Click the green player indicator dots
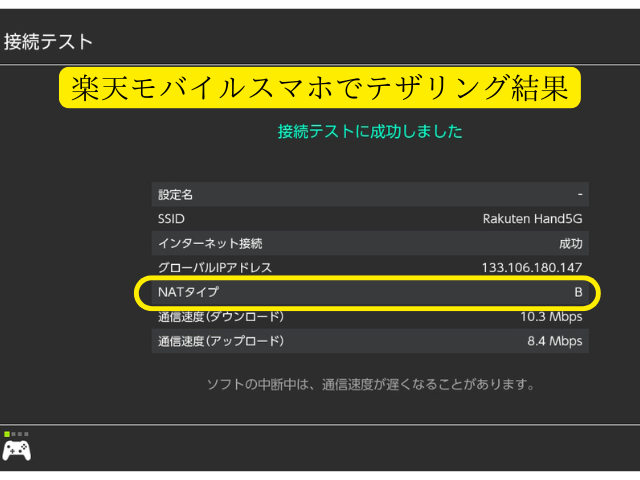Image resolution: width=640 pixels, height=480 pixels. coord(16,434)
